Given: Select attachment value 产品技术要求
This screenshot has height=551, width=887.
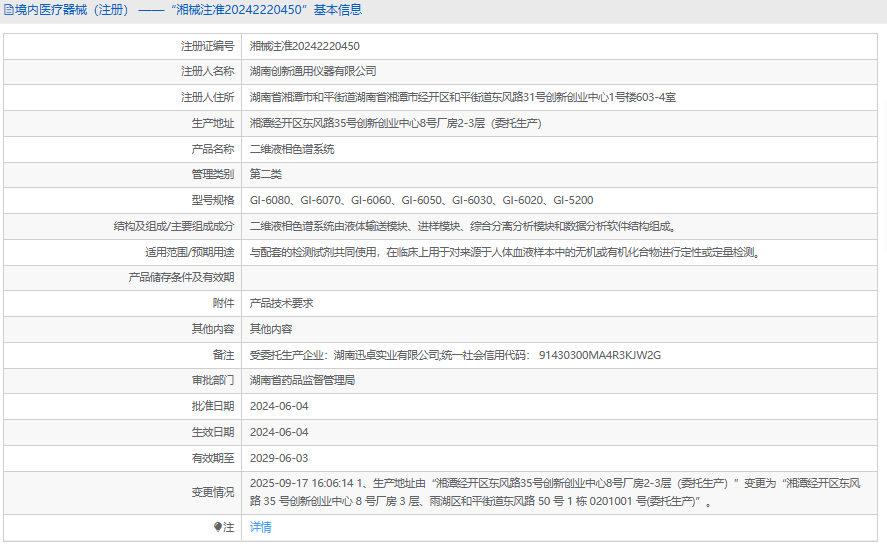Looking at the screenshot, I should [x=282, y=303].
